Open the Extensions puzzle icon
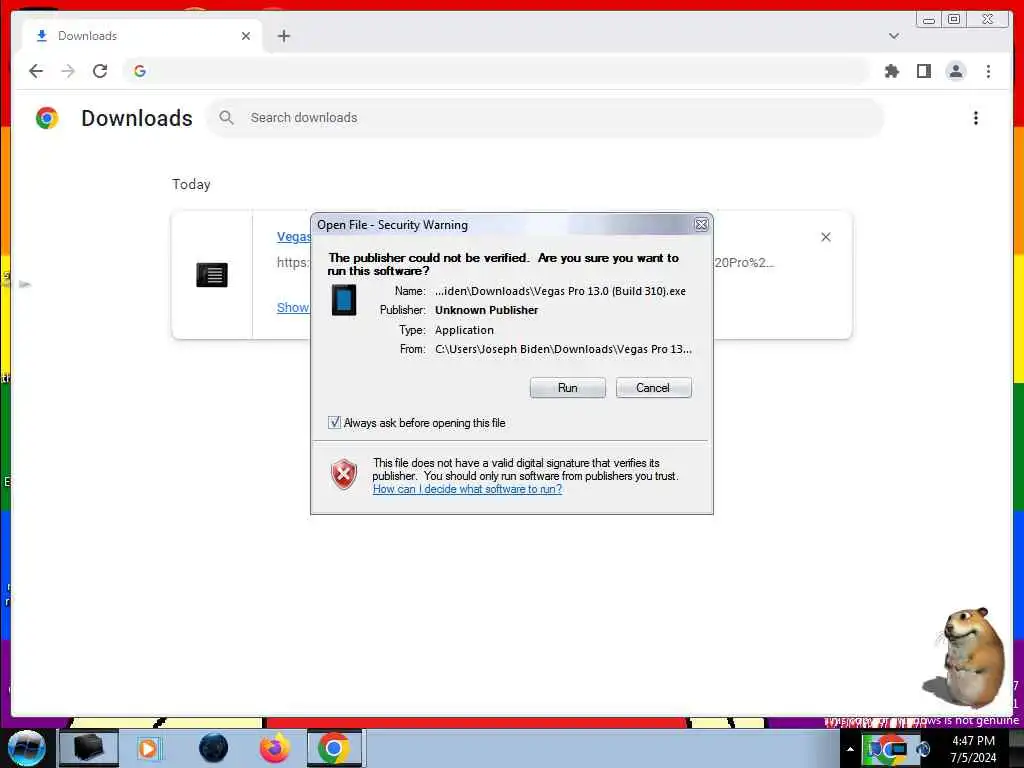Image resolution: width=1024 pixels, height=768 pixels. pyautogui.click(x=891, y=71)
